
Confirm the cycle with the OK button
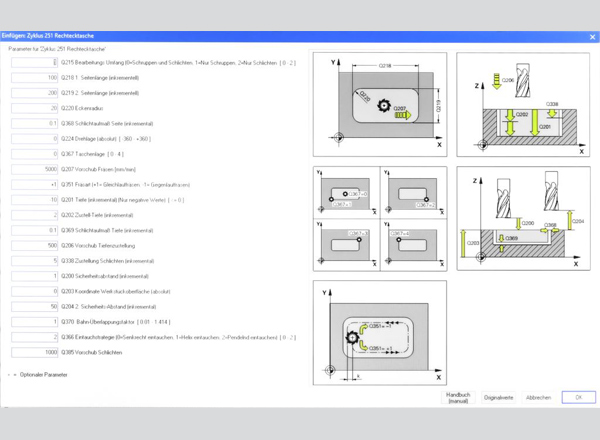tap(578, 397)
